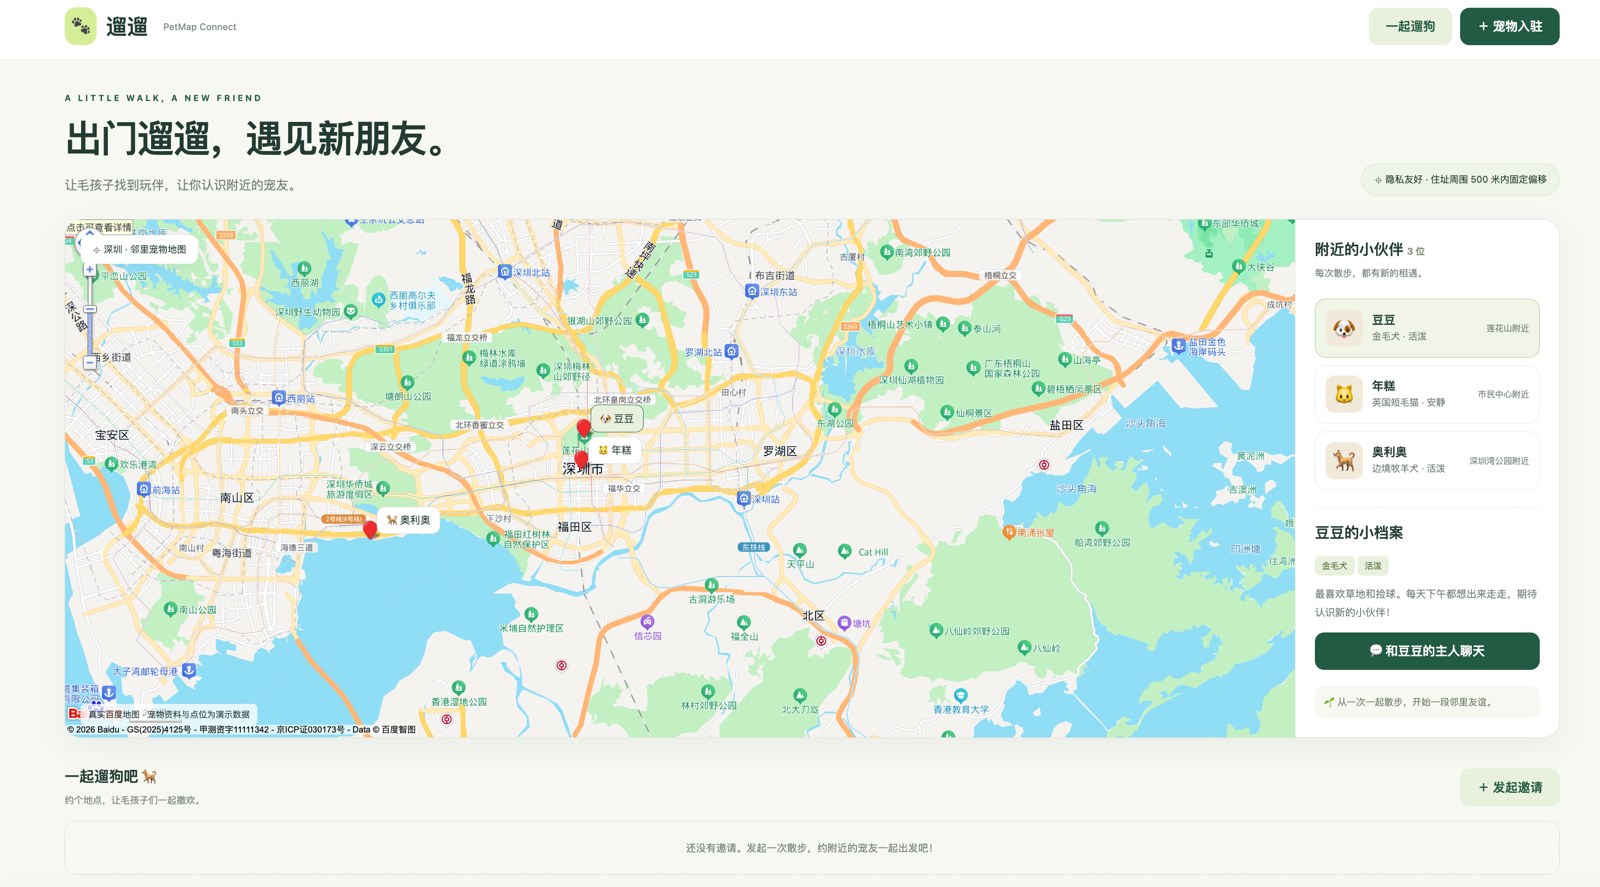Click the 福田红树林自然保护区 icon
This screenshot has height=887, width=1600.
pos(493,538)
